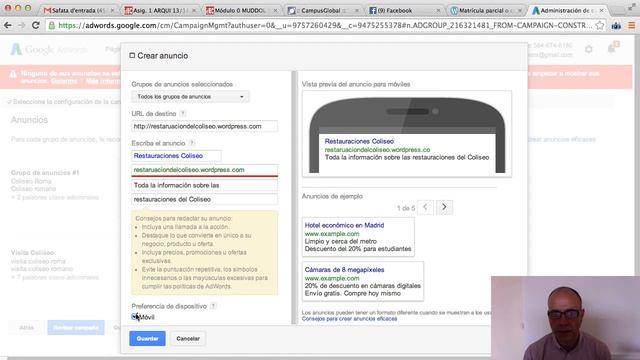Screen dimensions: 640x360
Task: Open the Chrome menu hamburger icon
Action: [x=631, y=25]
